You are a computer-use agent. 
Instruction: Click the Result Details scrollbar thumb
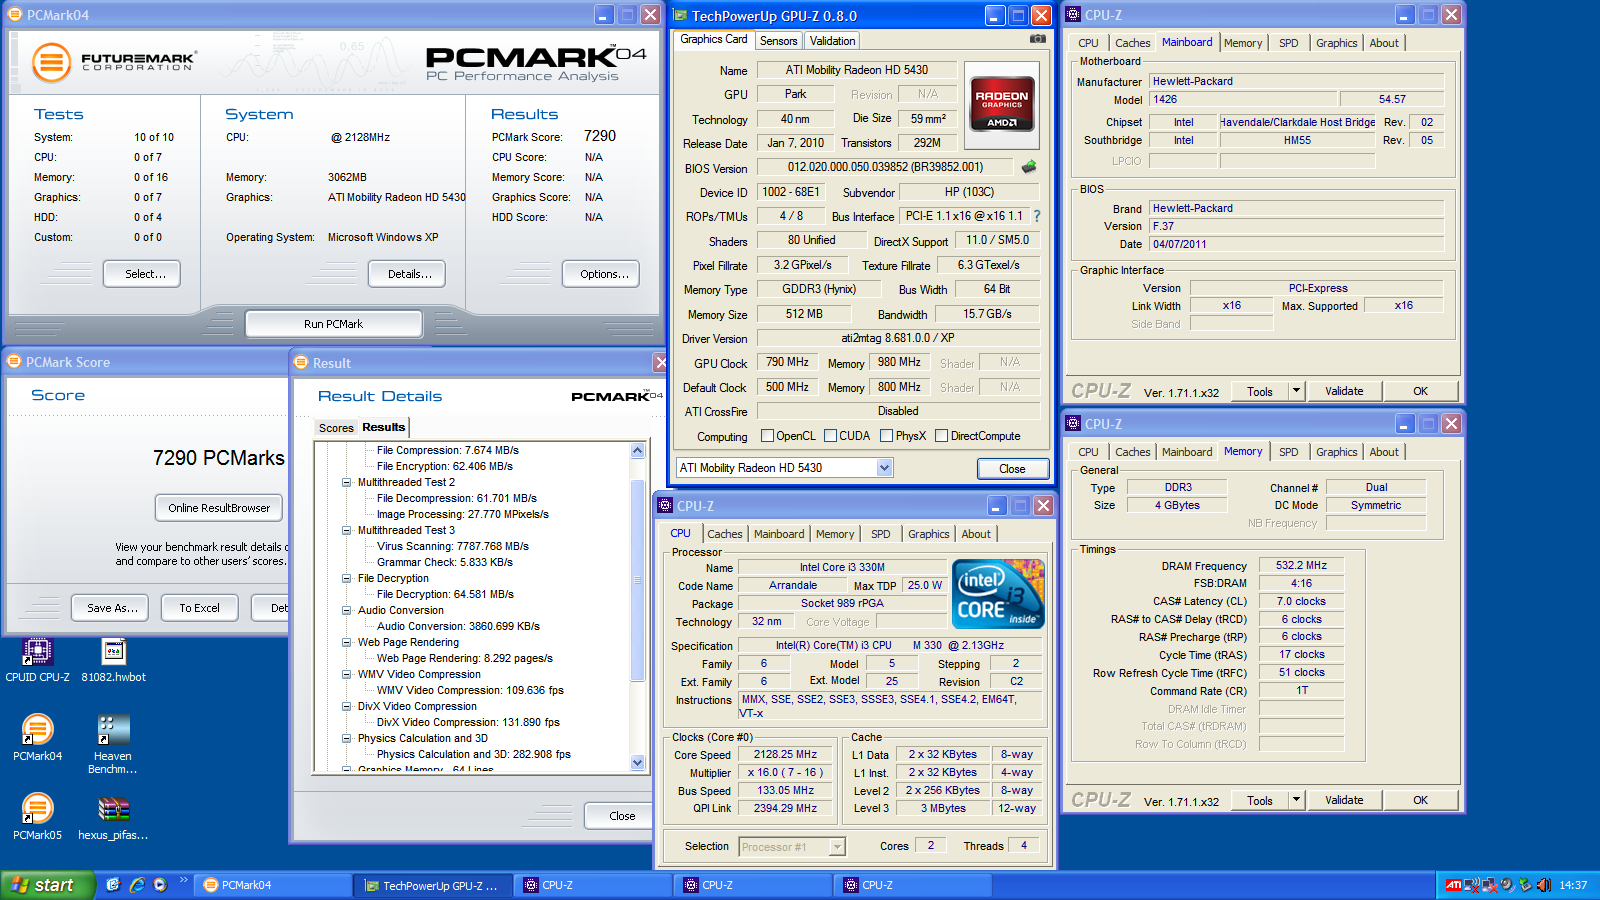(x=638, y=580)
